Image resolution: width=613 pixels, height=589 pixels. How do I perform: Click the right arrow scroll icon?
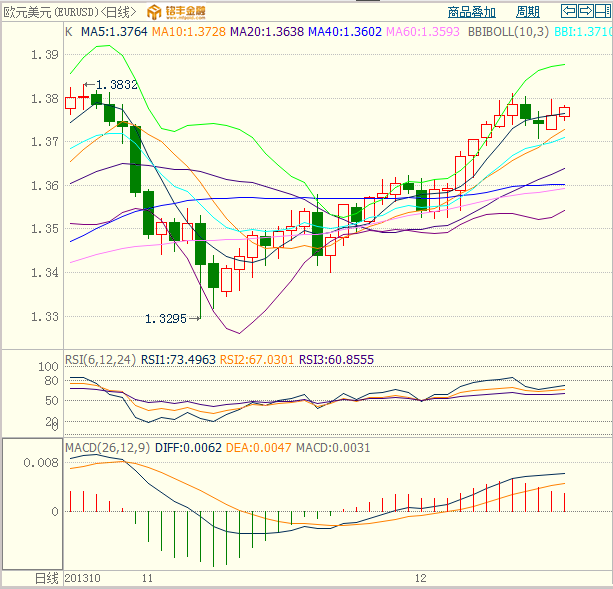[x=585, y=12]
